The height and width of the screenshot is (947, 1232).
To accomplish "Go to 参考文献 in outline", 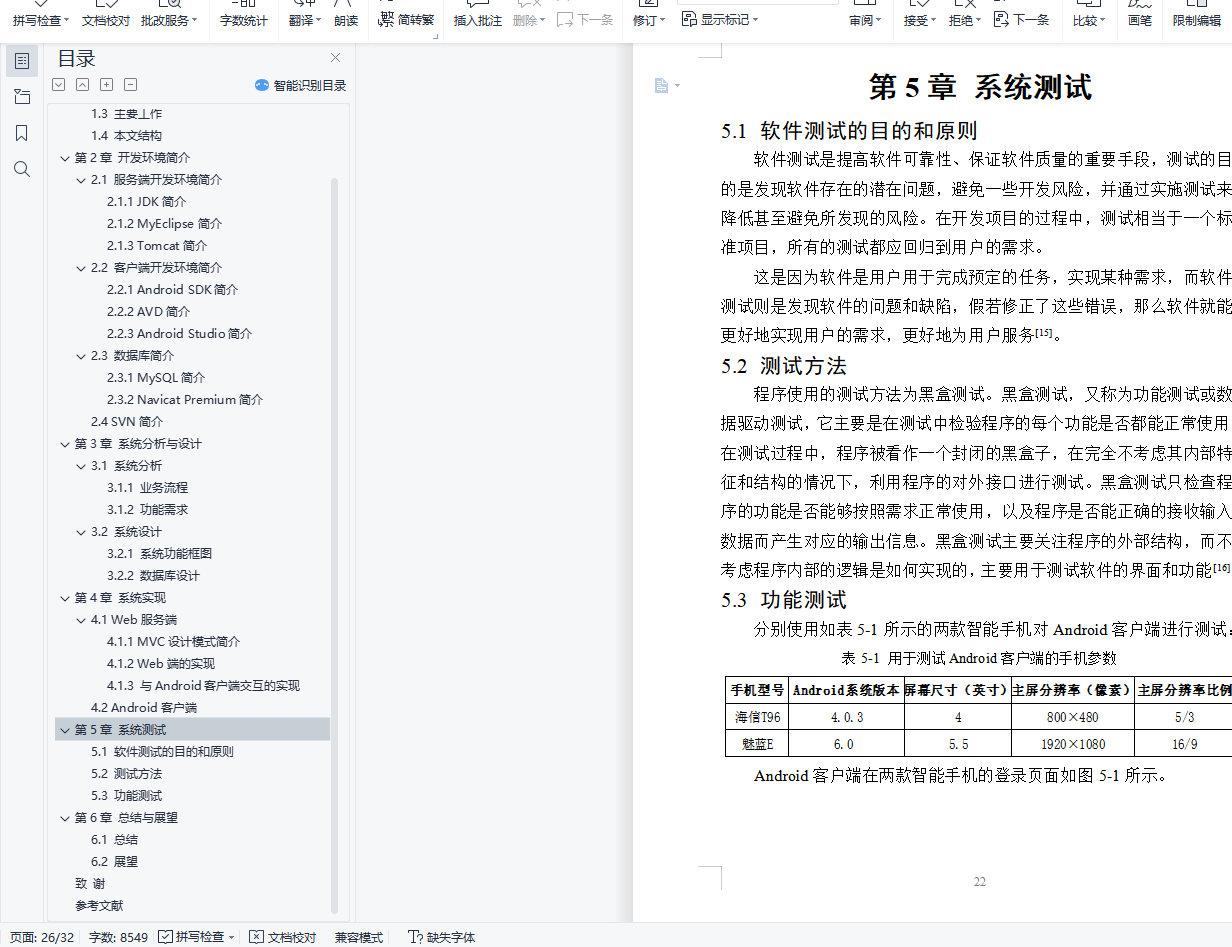I will click(x=99, y=906).
